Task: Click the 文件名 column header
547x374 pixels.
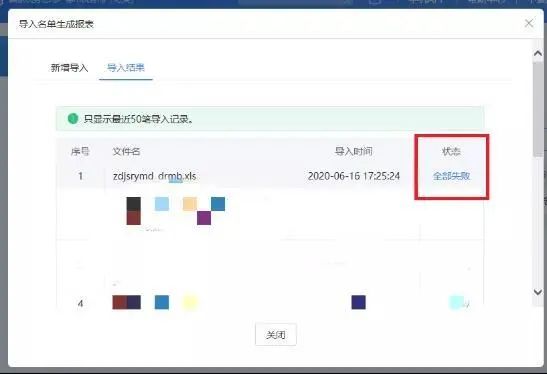Action: tap(126, 151)
